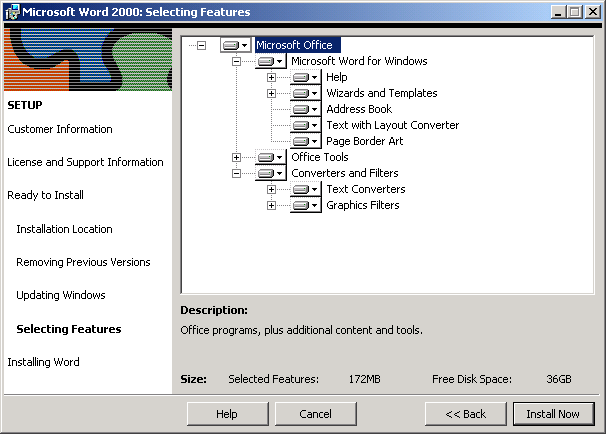The image size is (606, 434).
Task: Click the Updating Windows step
Action: click(x=61, y=295)
